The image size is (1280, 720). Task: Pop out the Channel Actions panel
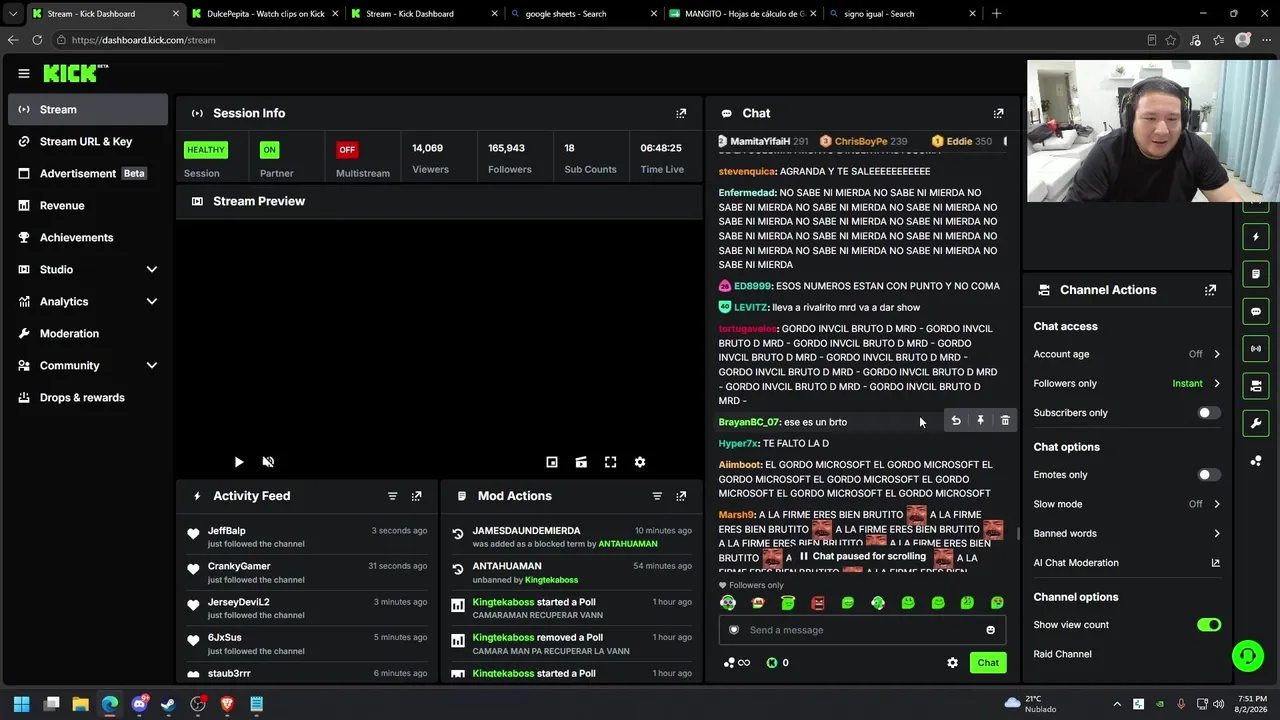1210,290
